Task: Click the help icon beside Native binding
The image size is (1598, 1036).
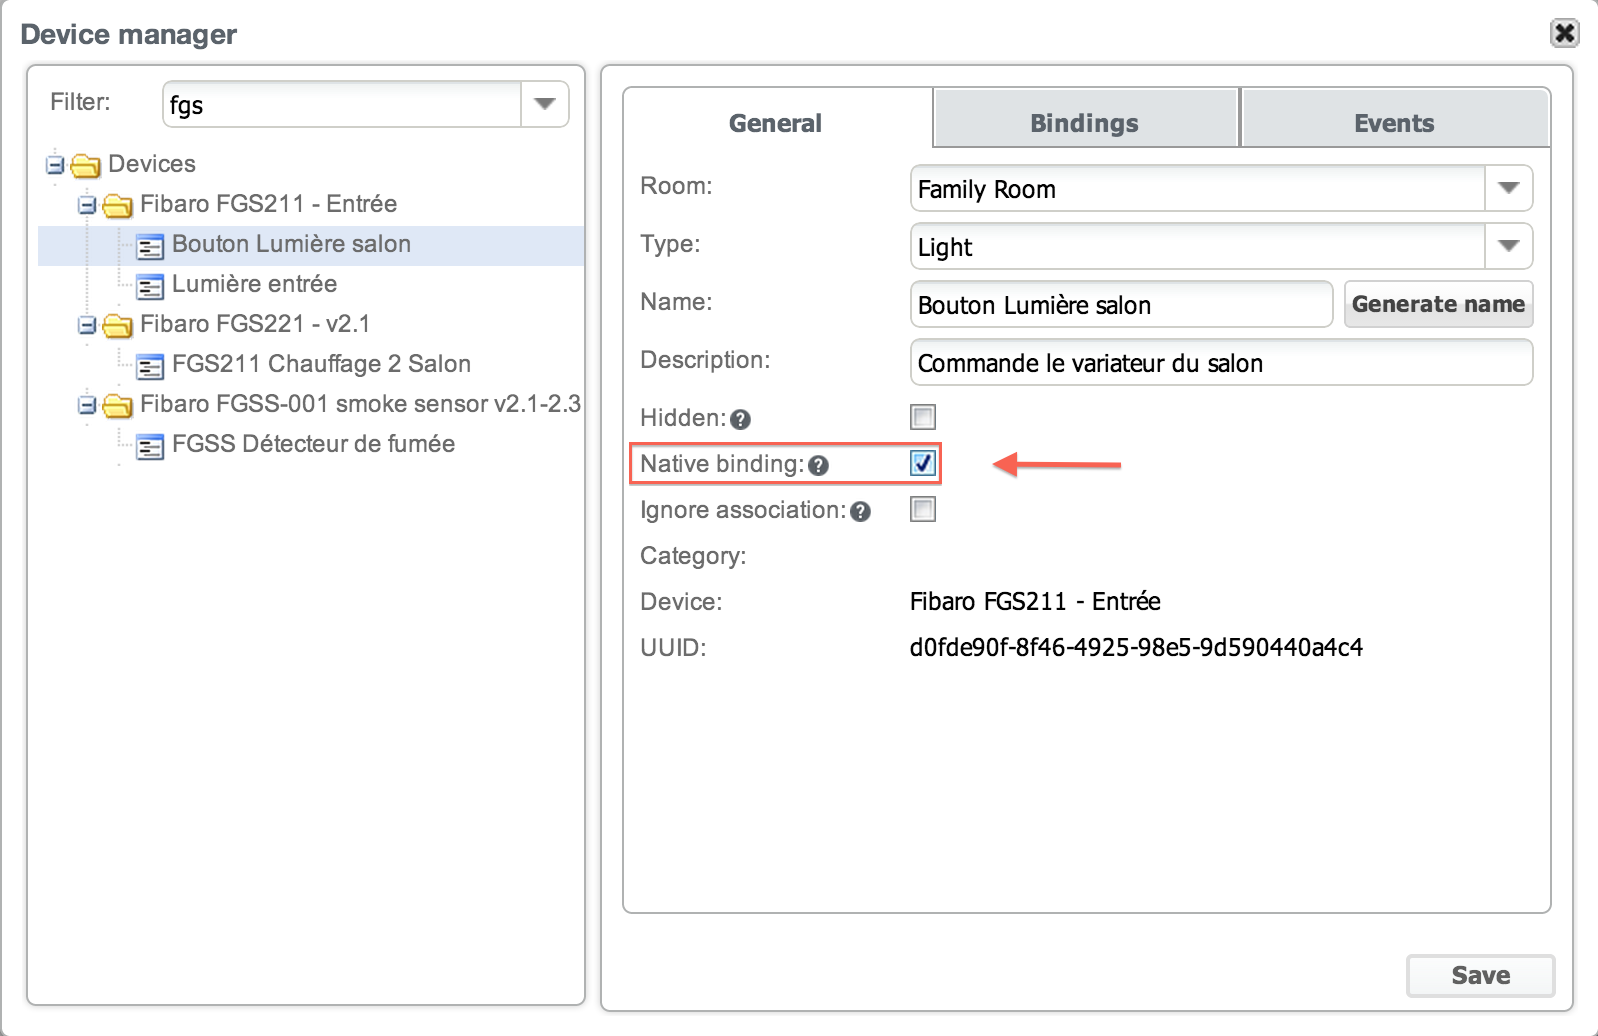Action: (818, 466)
